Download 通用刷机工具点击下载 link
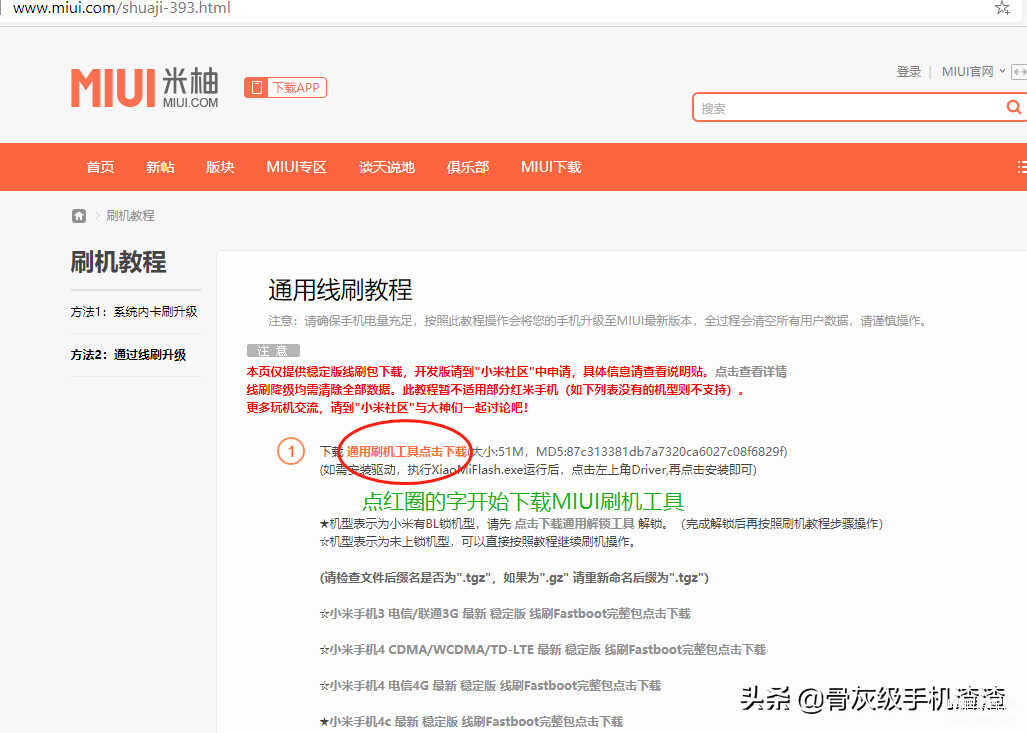This screenshot has height=733, width=1027. point(406,451)
